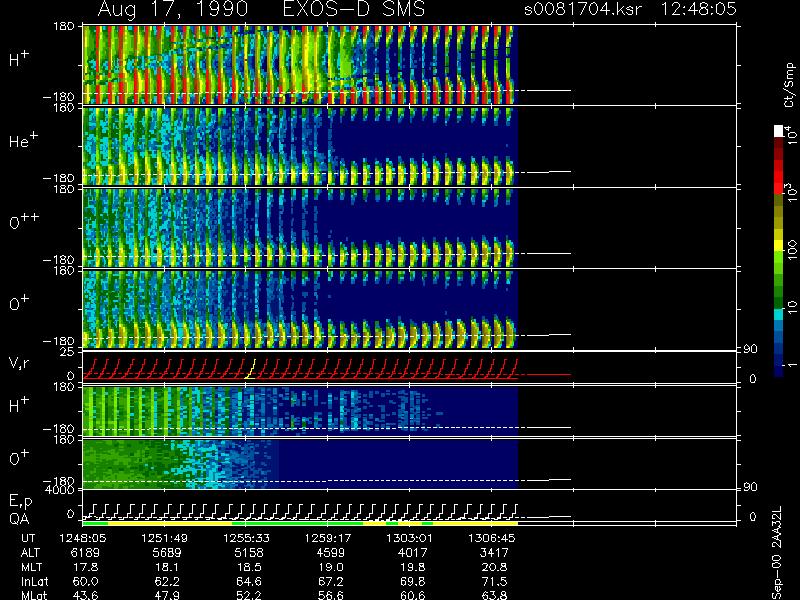Click the 'QA' row label

point(19,519)
